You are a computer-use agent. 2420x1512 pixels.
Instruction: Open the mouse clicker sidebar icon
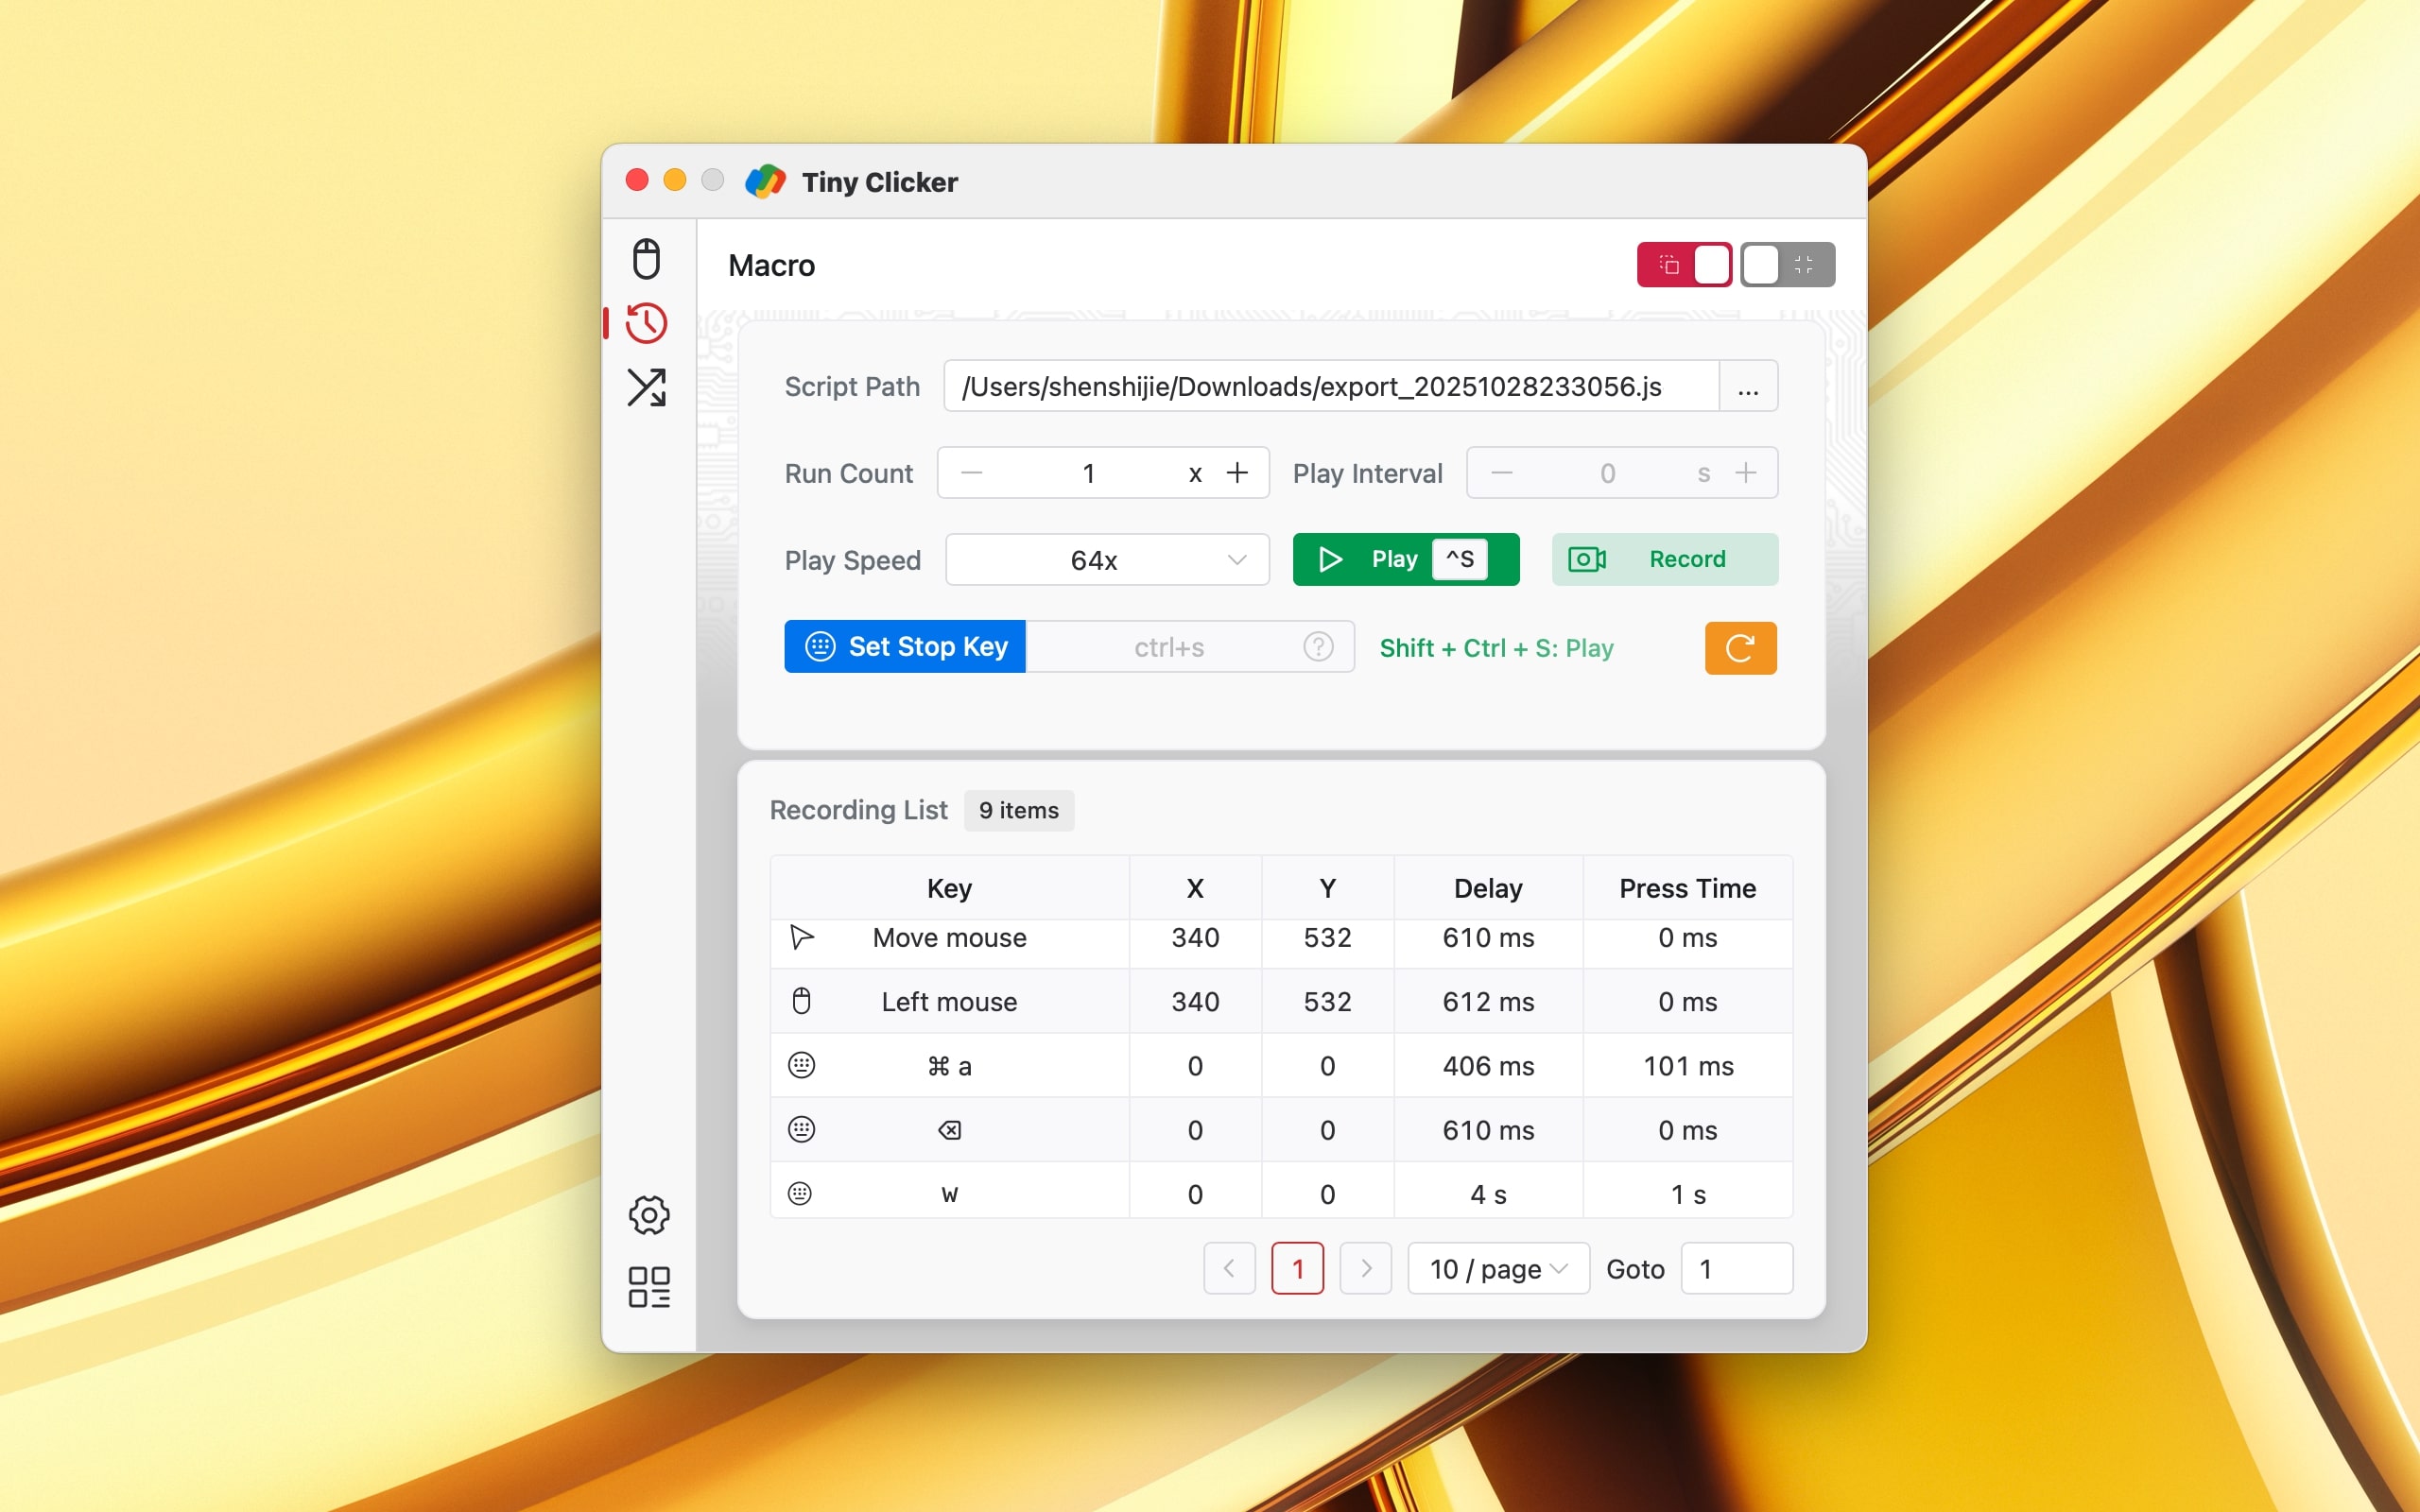[646, 259]
